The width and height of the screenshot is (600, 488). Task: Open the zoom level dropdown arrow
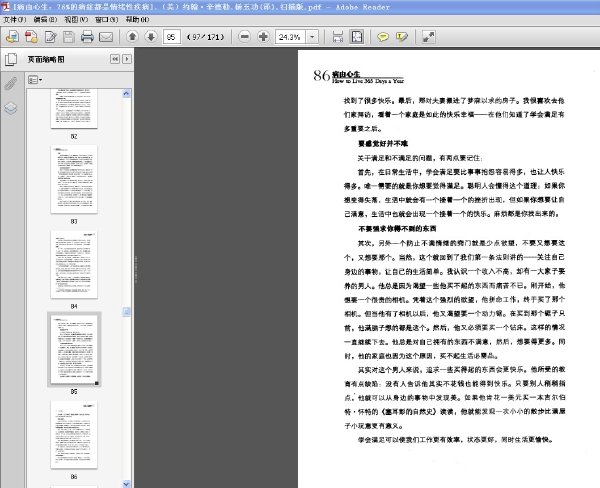pyautogui.click(x=312, y=37)
